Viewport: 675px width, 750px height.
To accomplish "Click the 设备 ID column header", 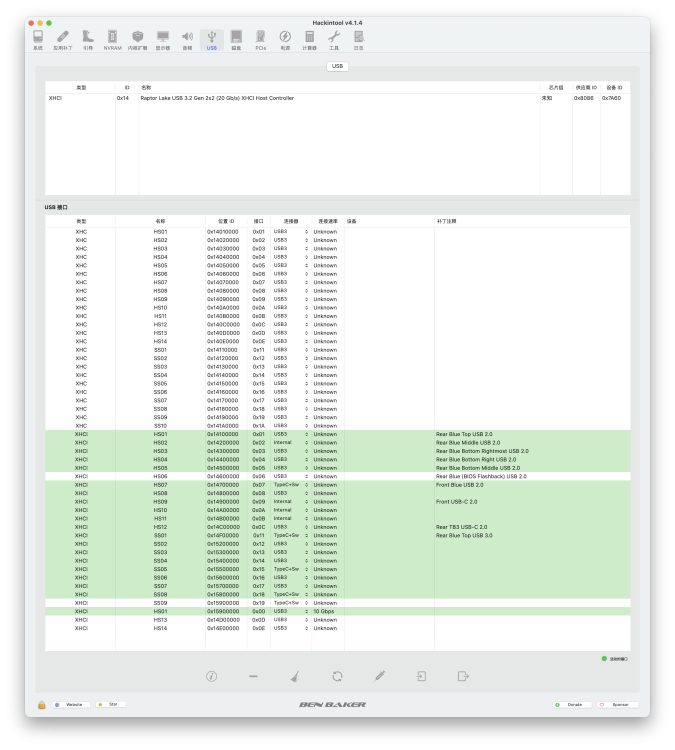I will pos(615,88).
